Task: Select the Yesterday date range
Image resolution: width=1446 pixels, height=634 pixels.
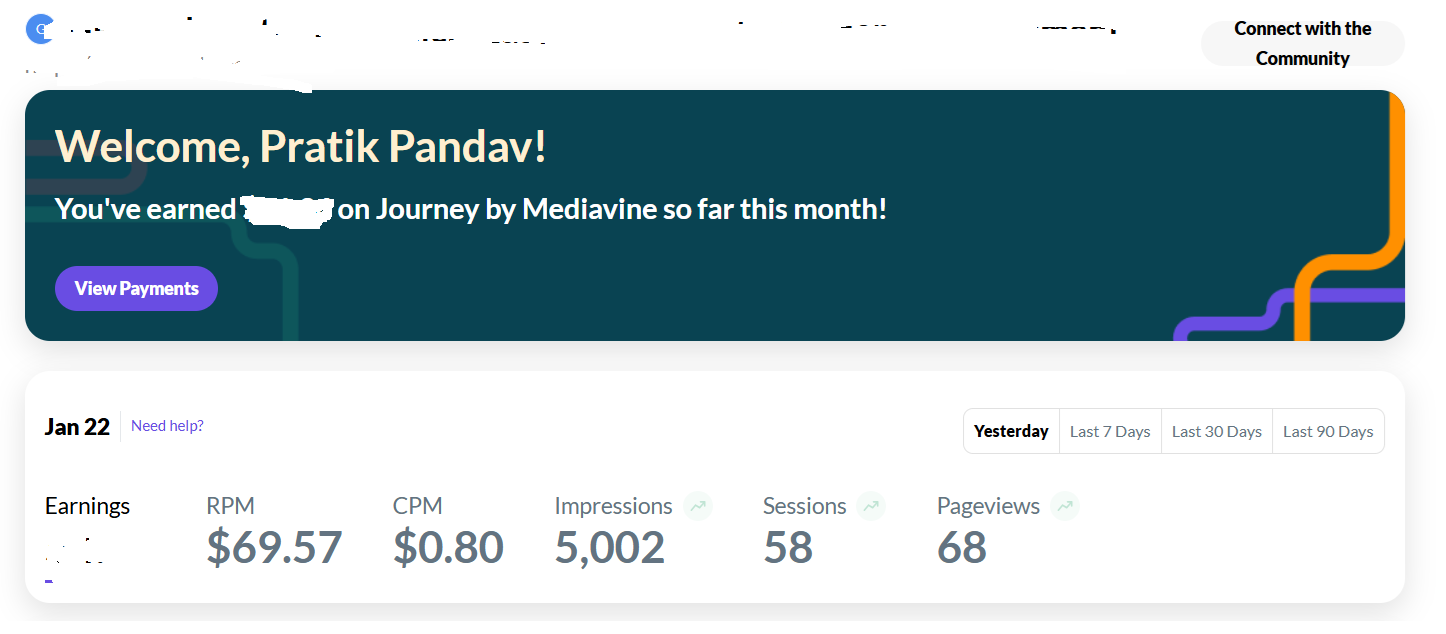Action: pyautogui.click(x=1011, y=431)
